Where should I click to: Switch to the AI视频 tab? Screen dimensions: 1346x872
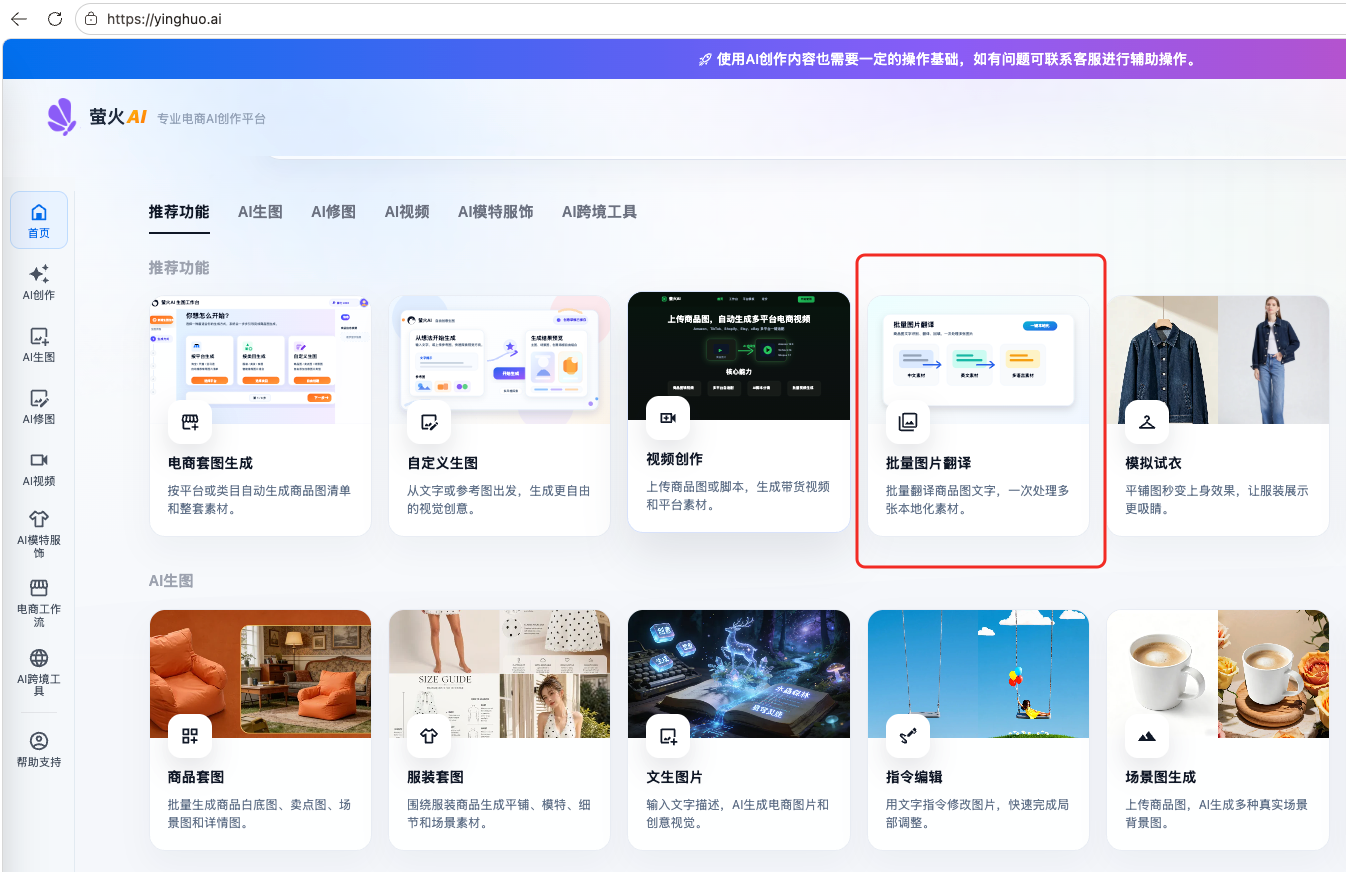point(407,212)
